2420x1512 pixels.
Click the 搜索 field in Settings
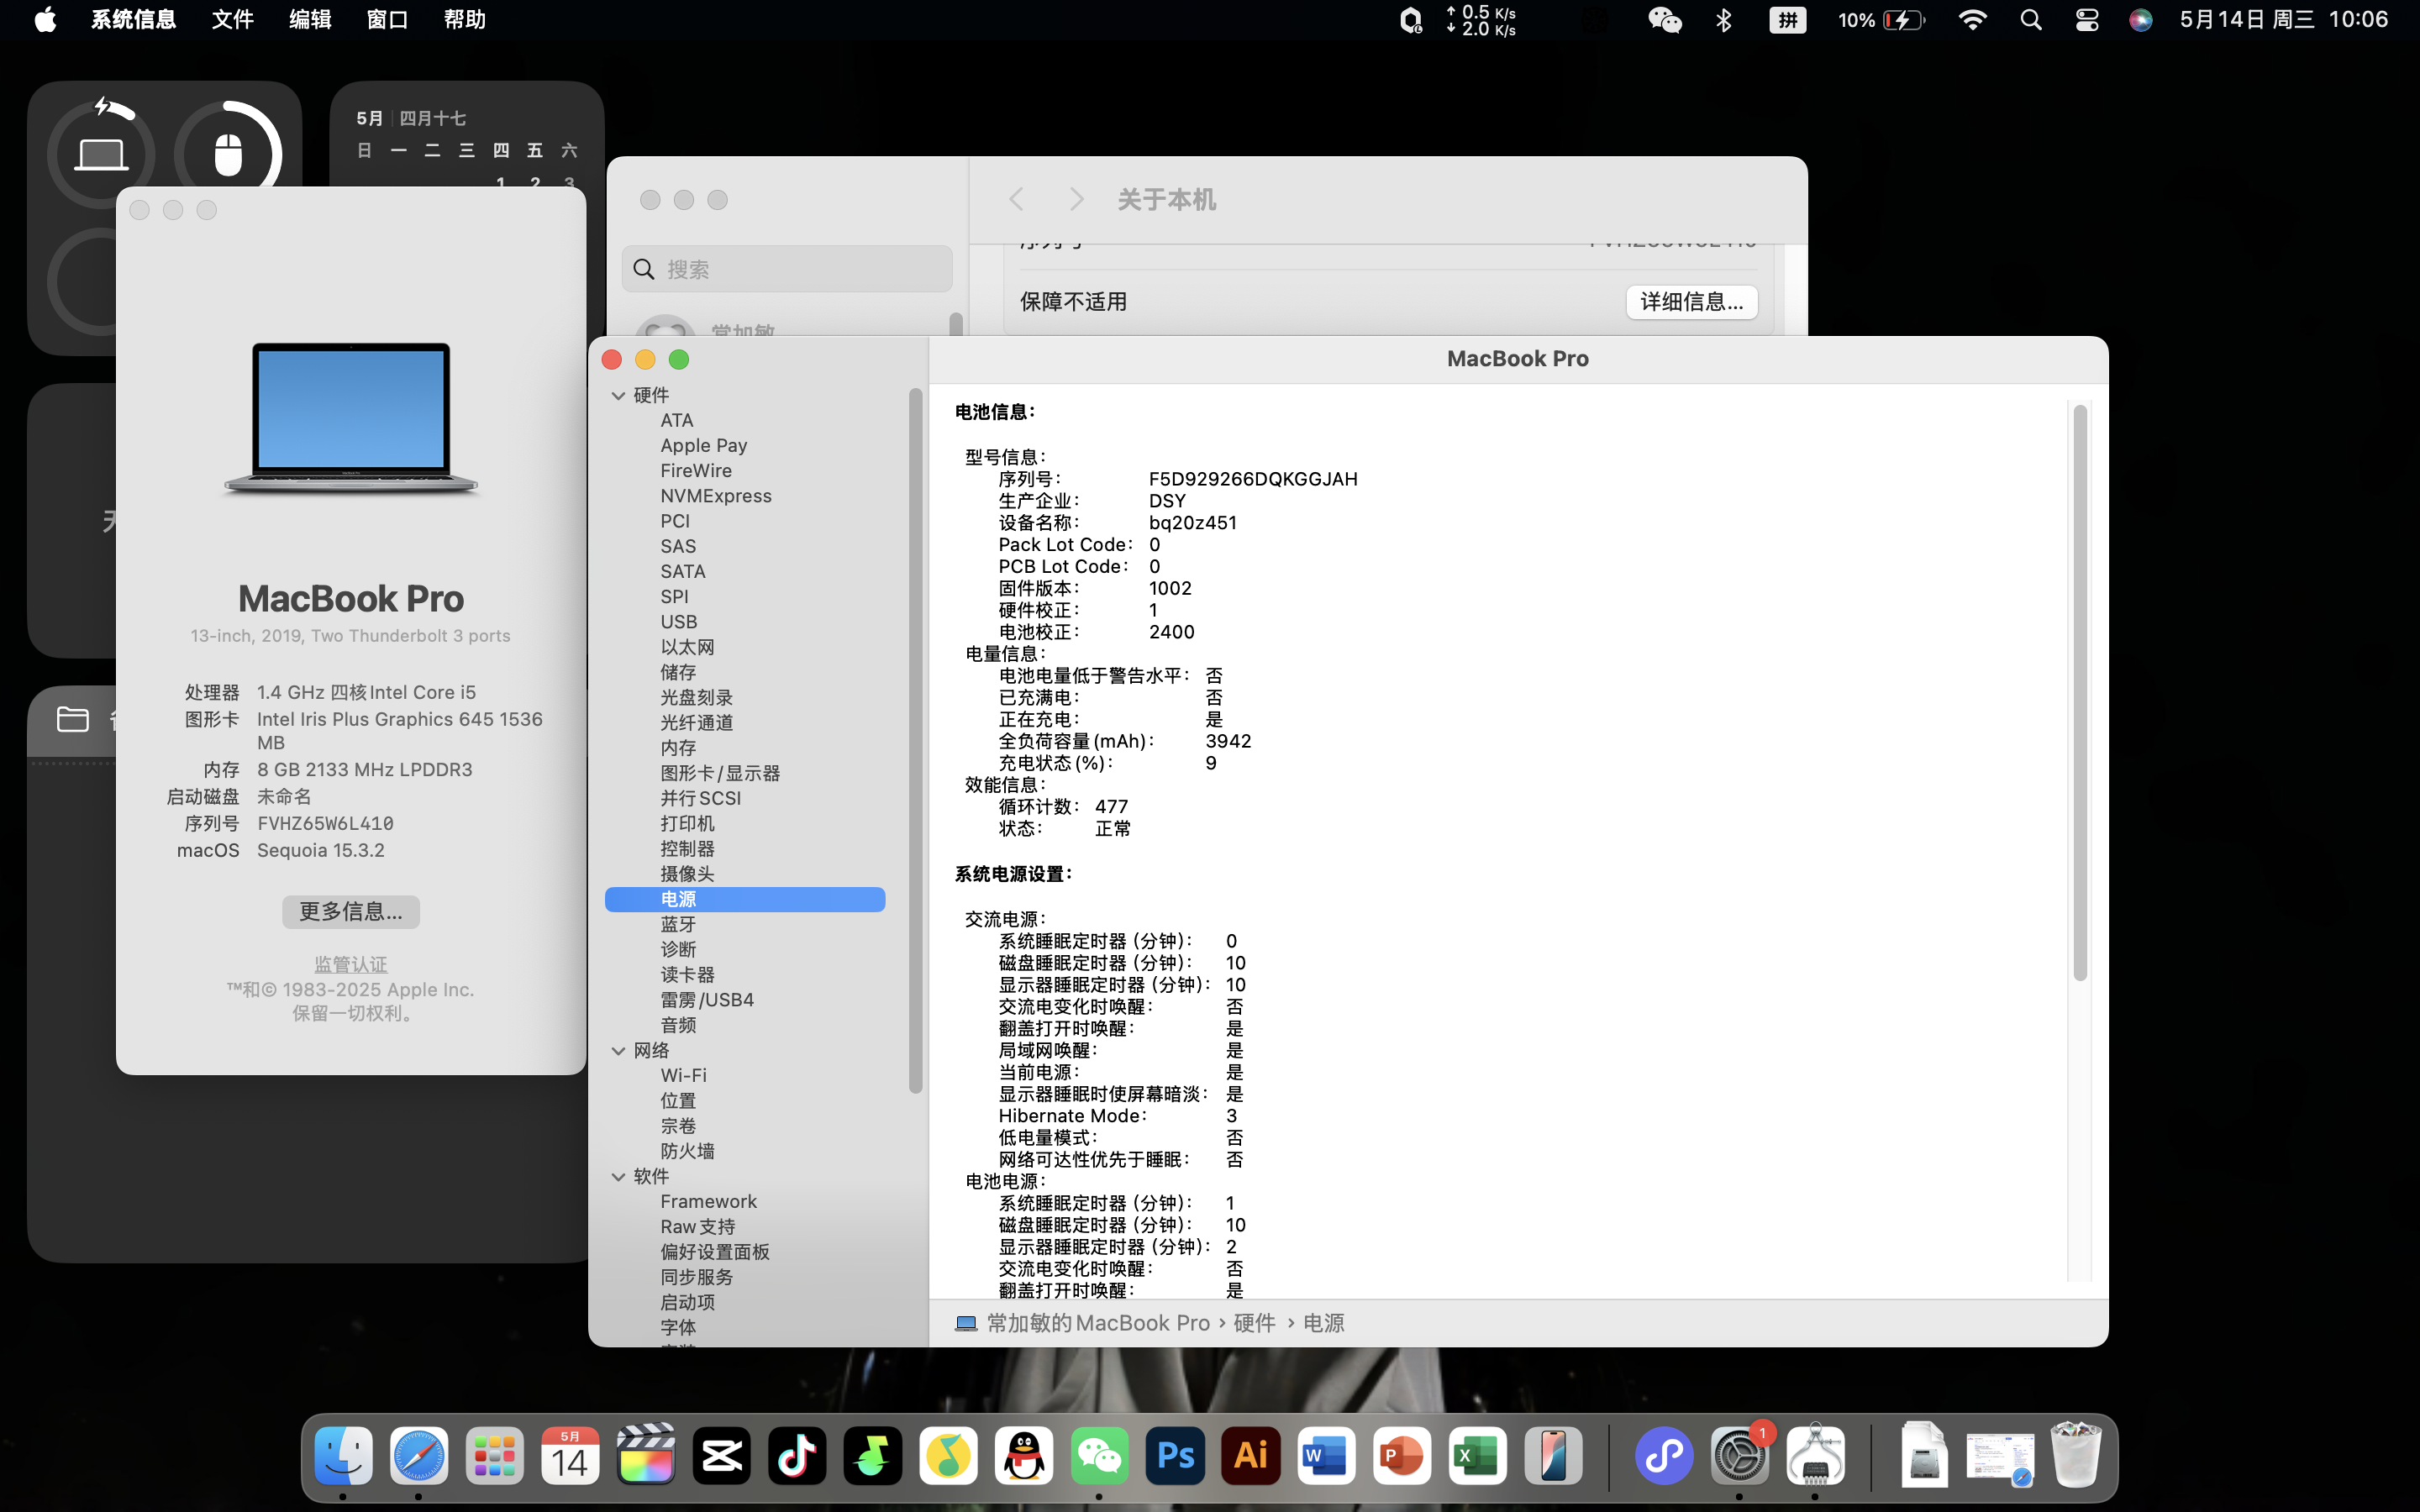(787, 269)
